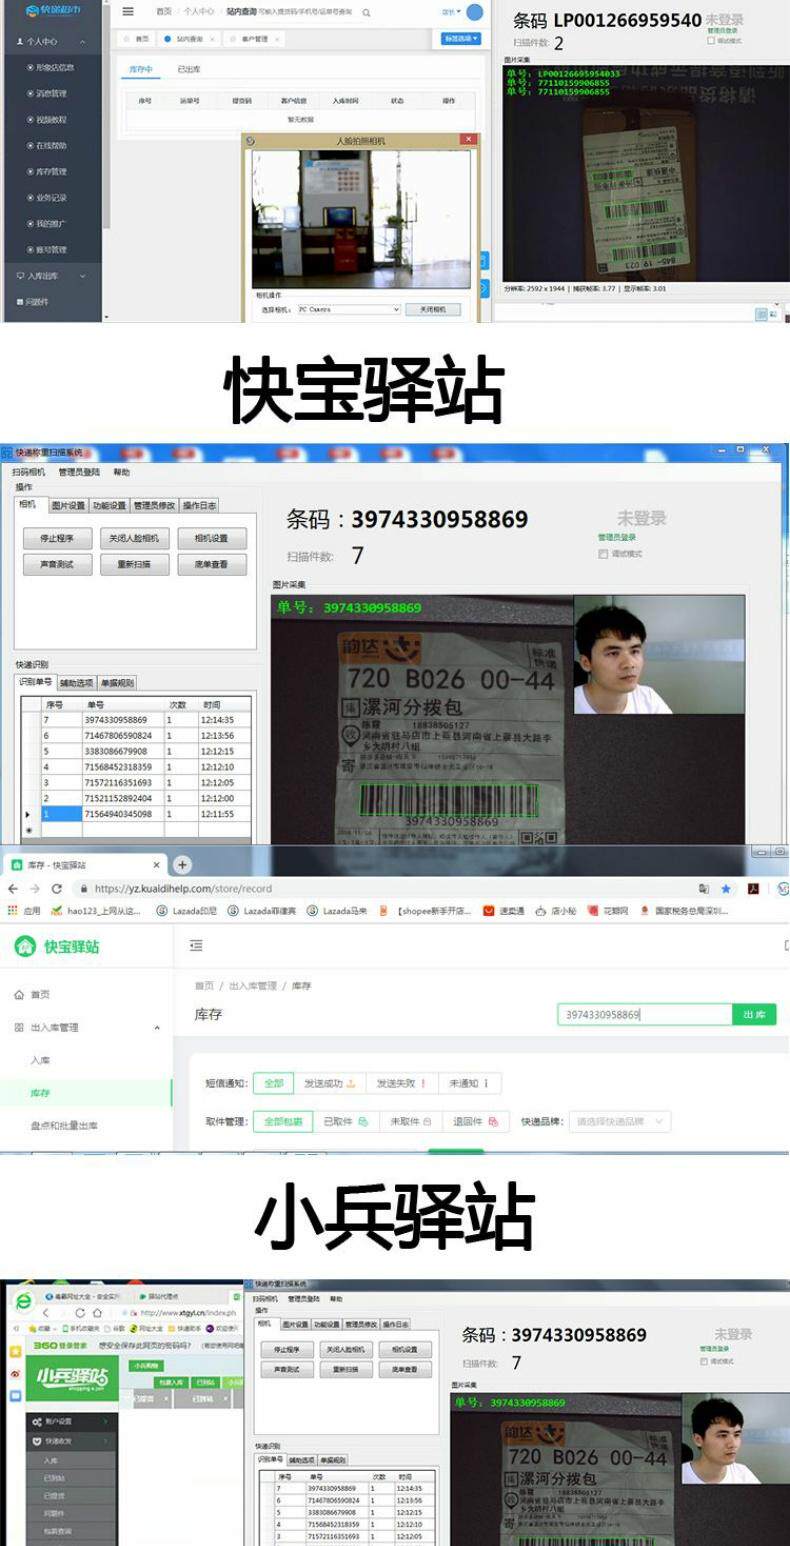
Task: Open a new Chrome tab with plus button
Action: click(x=182, y=864)
